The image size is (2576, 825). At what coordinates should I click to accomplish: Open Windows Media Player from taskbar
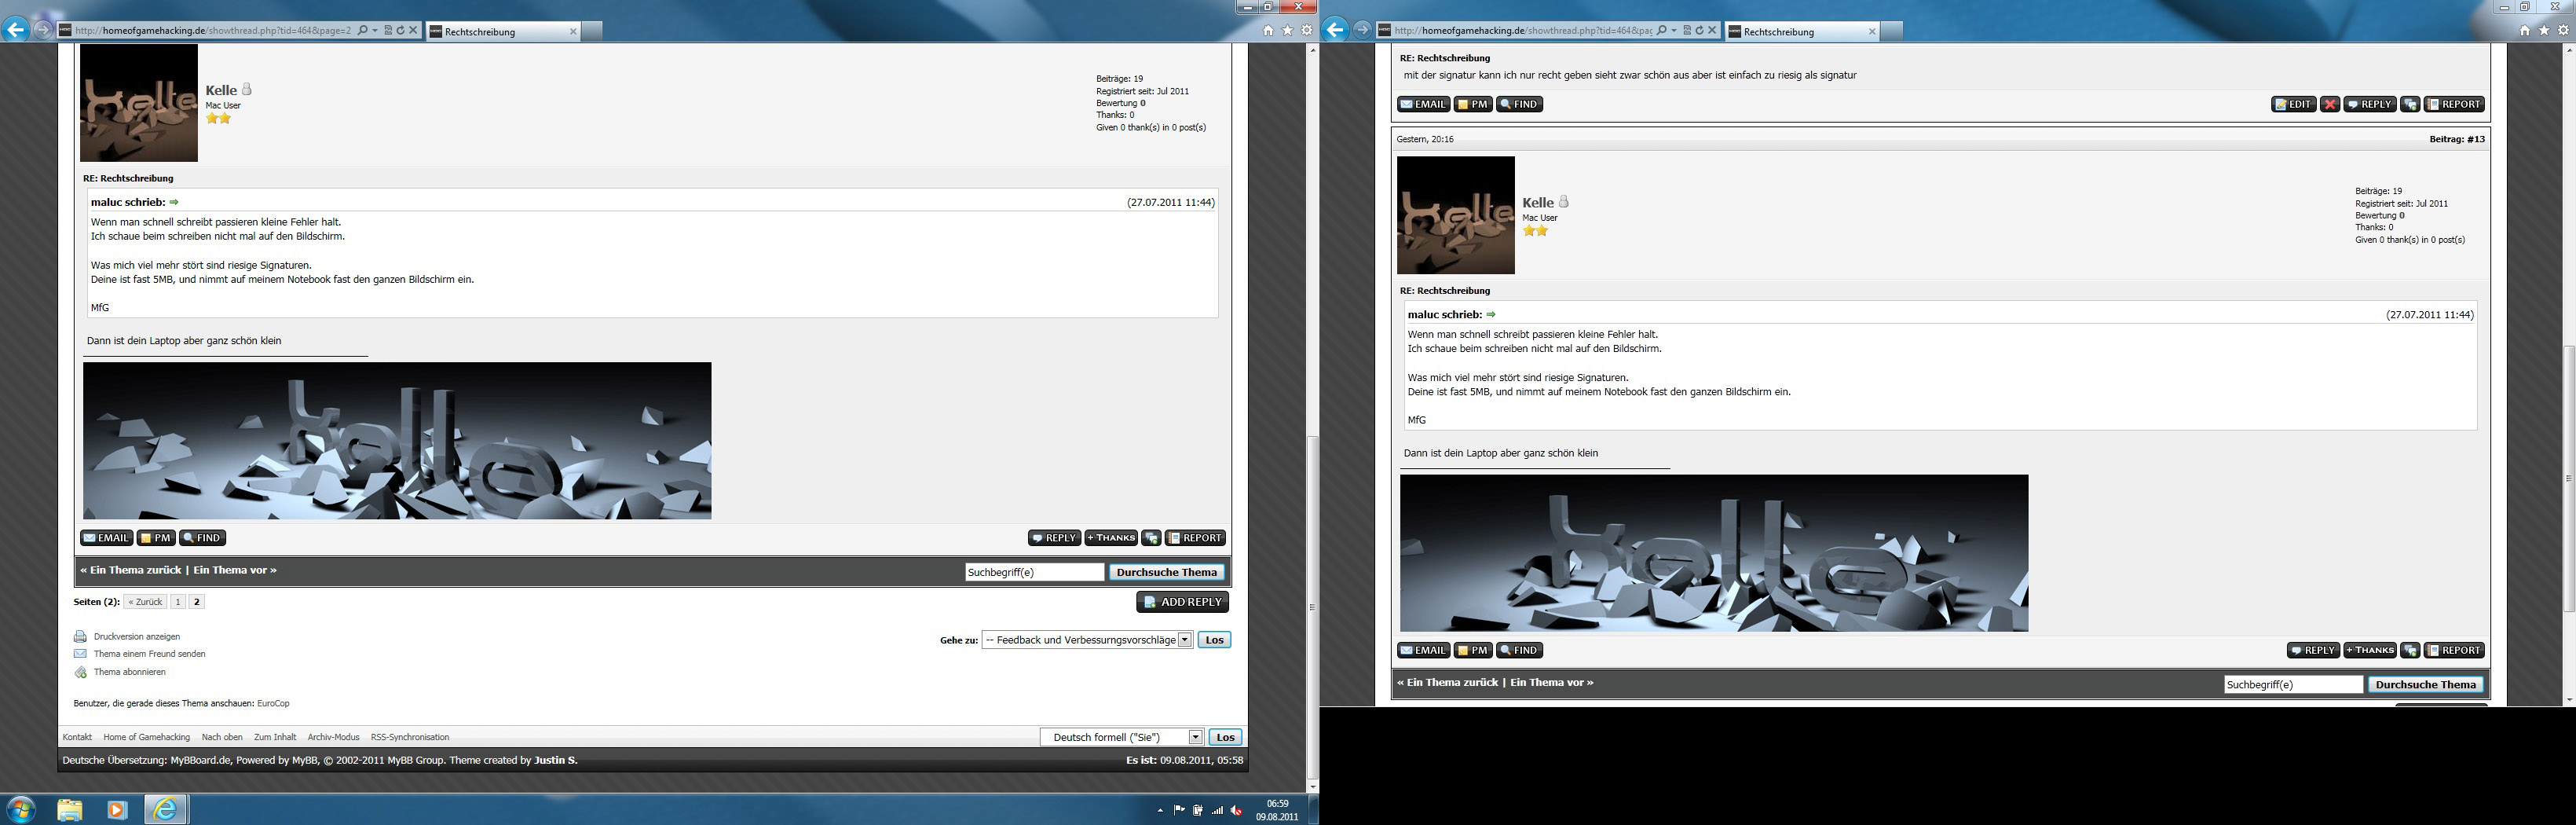click(x=117, y=809)
